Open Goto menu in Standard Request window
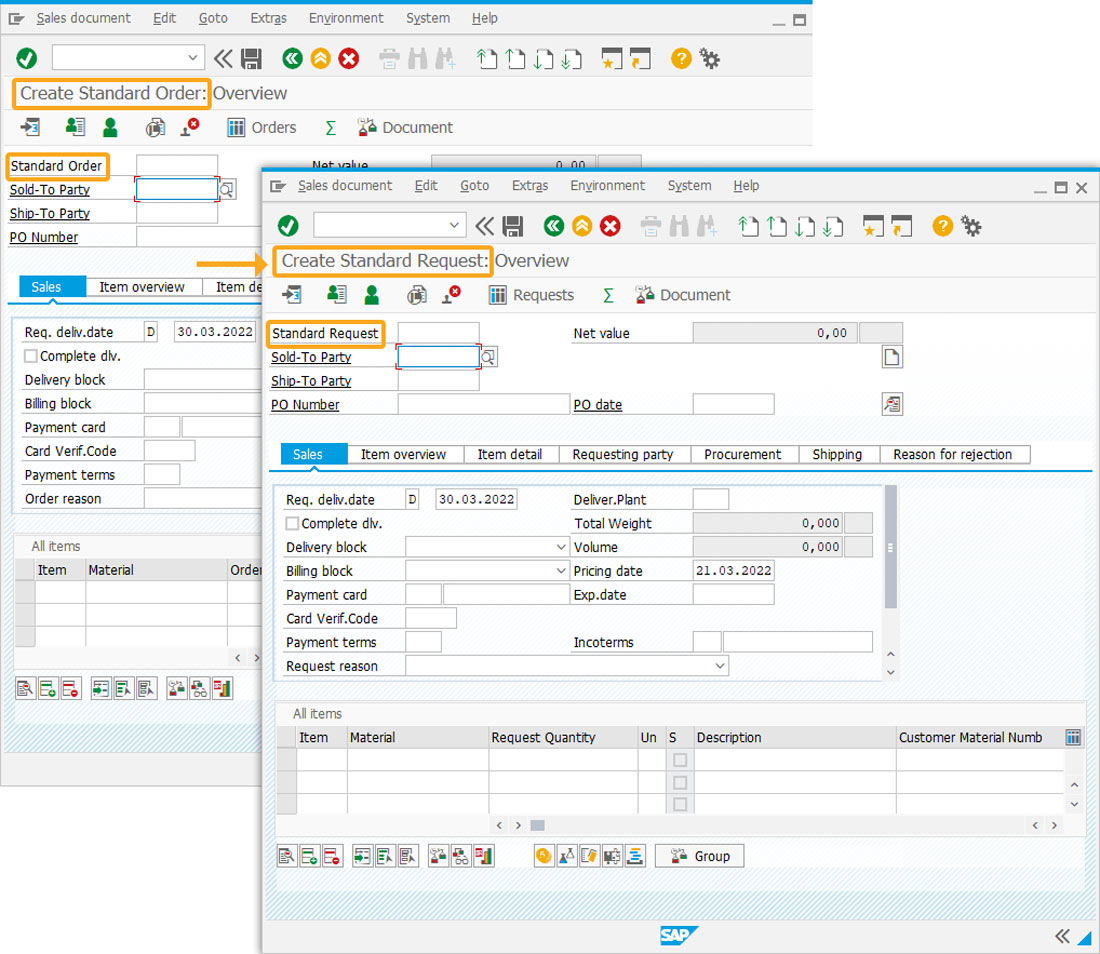1100x954 pixels. pyautogui.click(x=474, y=186)
